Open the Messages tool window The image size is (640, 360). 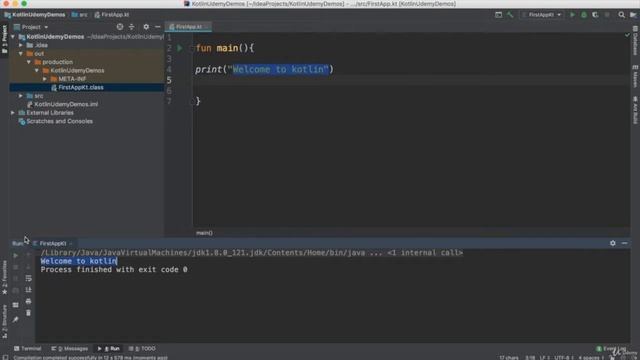pos(70,349)
